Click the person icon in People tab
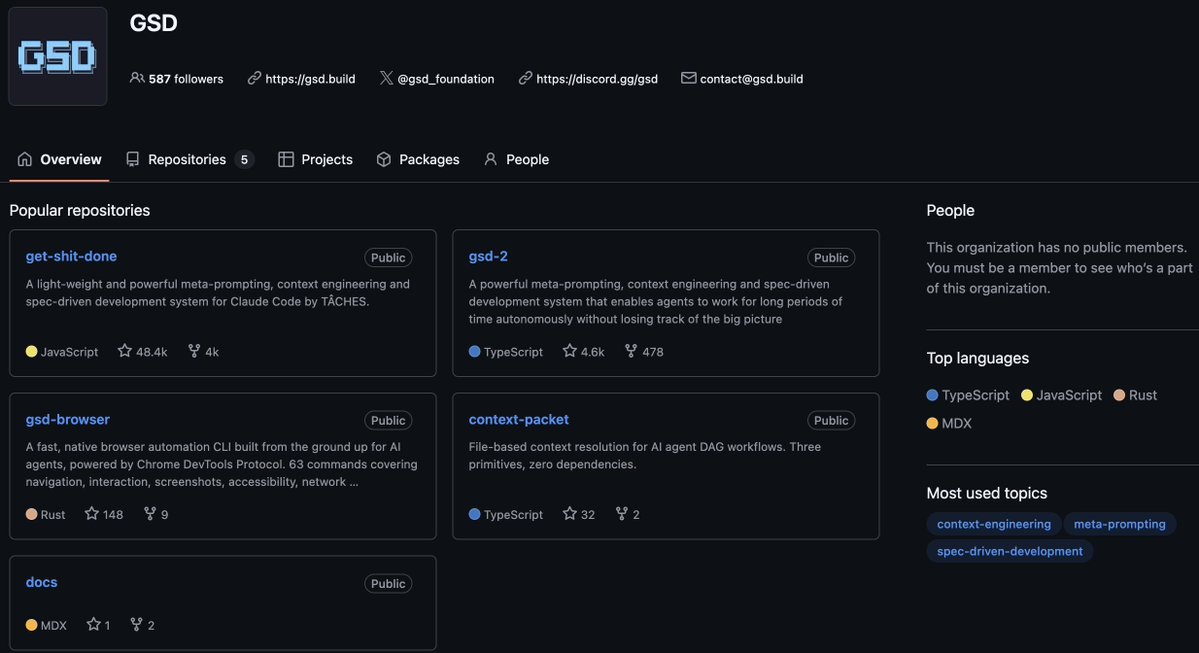The image size is (1199, 653). tap(490, 159)
